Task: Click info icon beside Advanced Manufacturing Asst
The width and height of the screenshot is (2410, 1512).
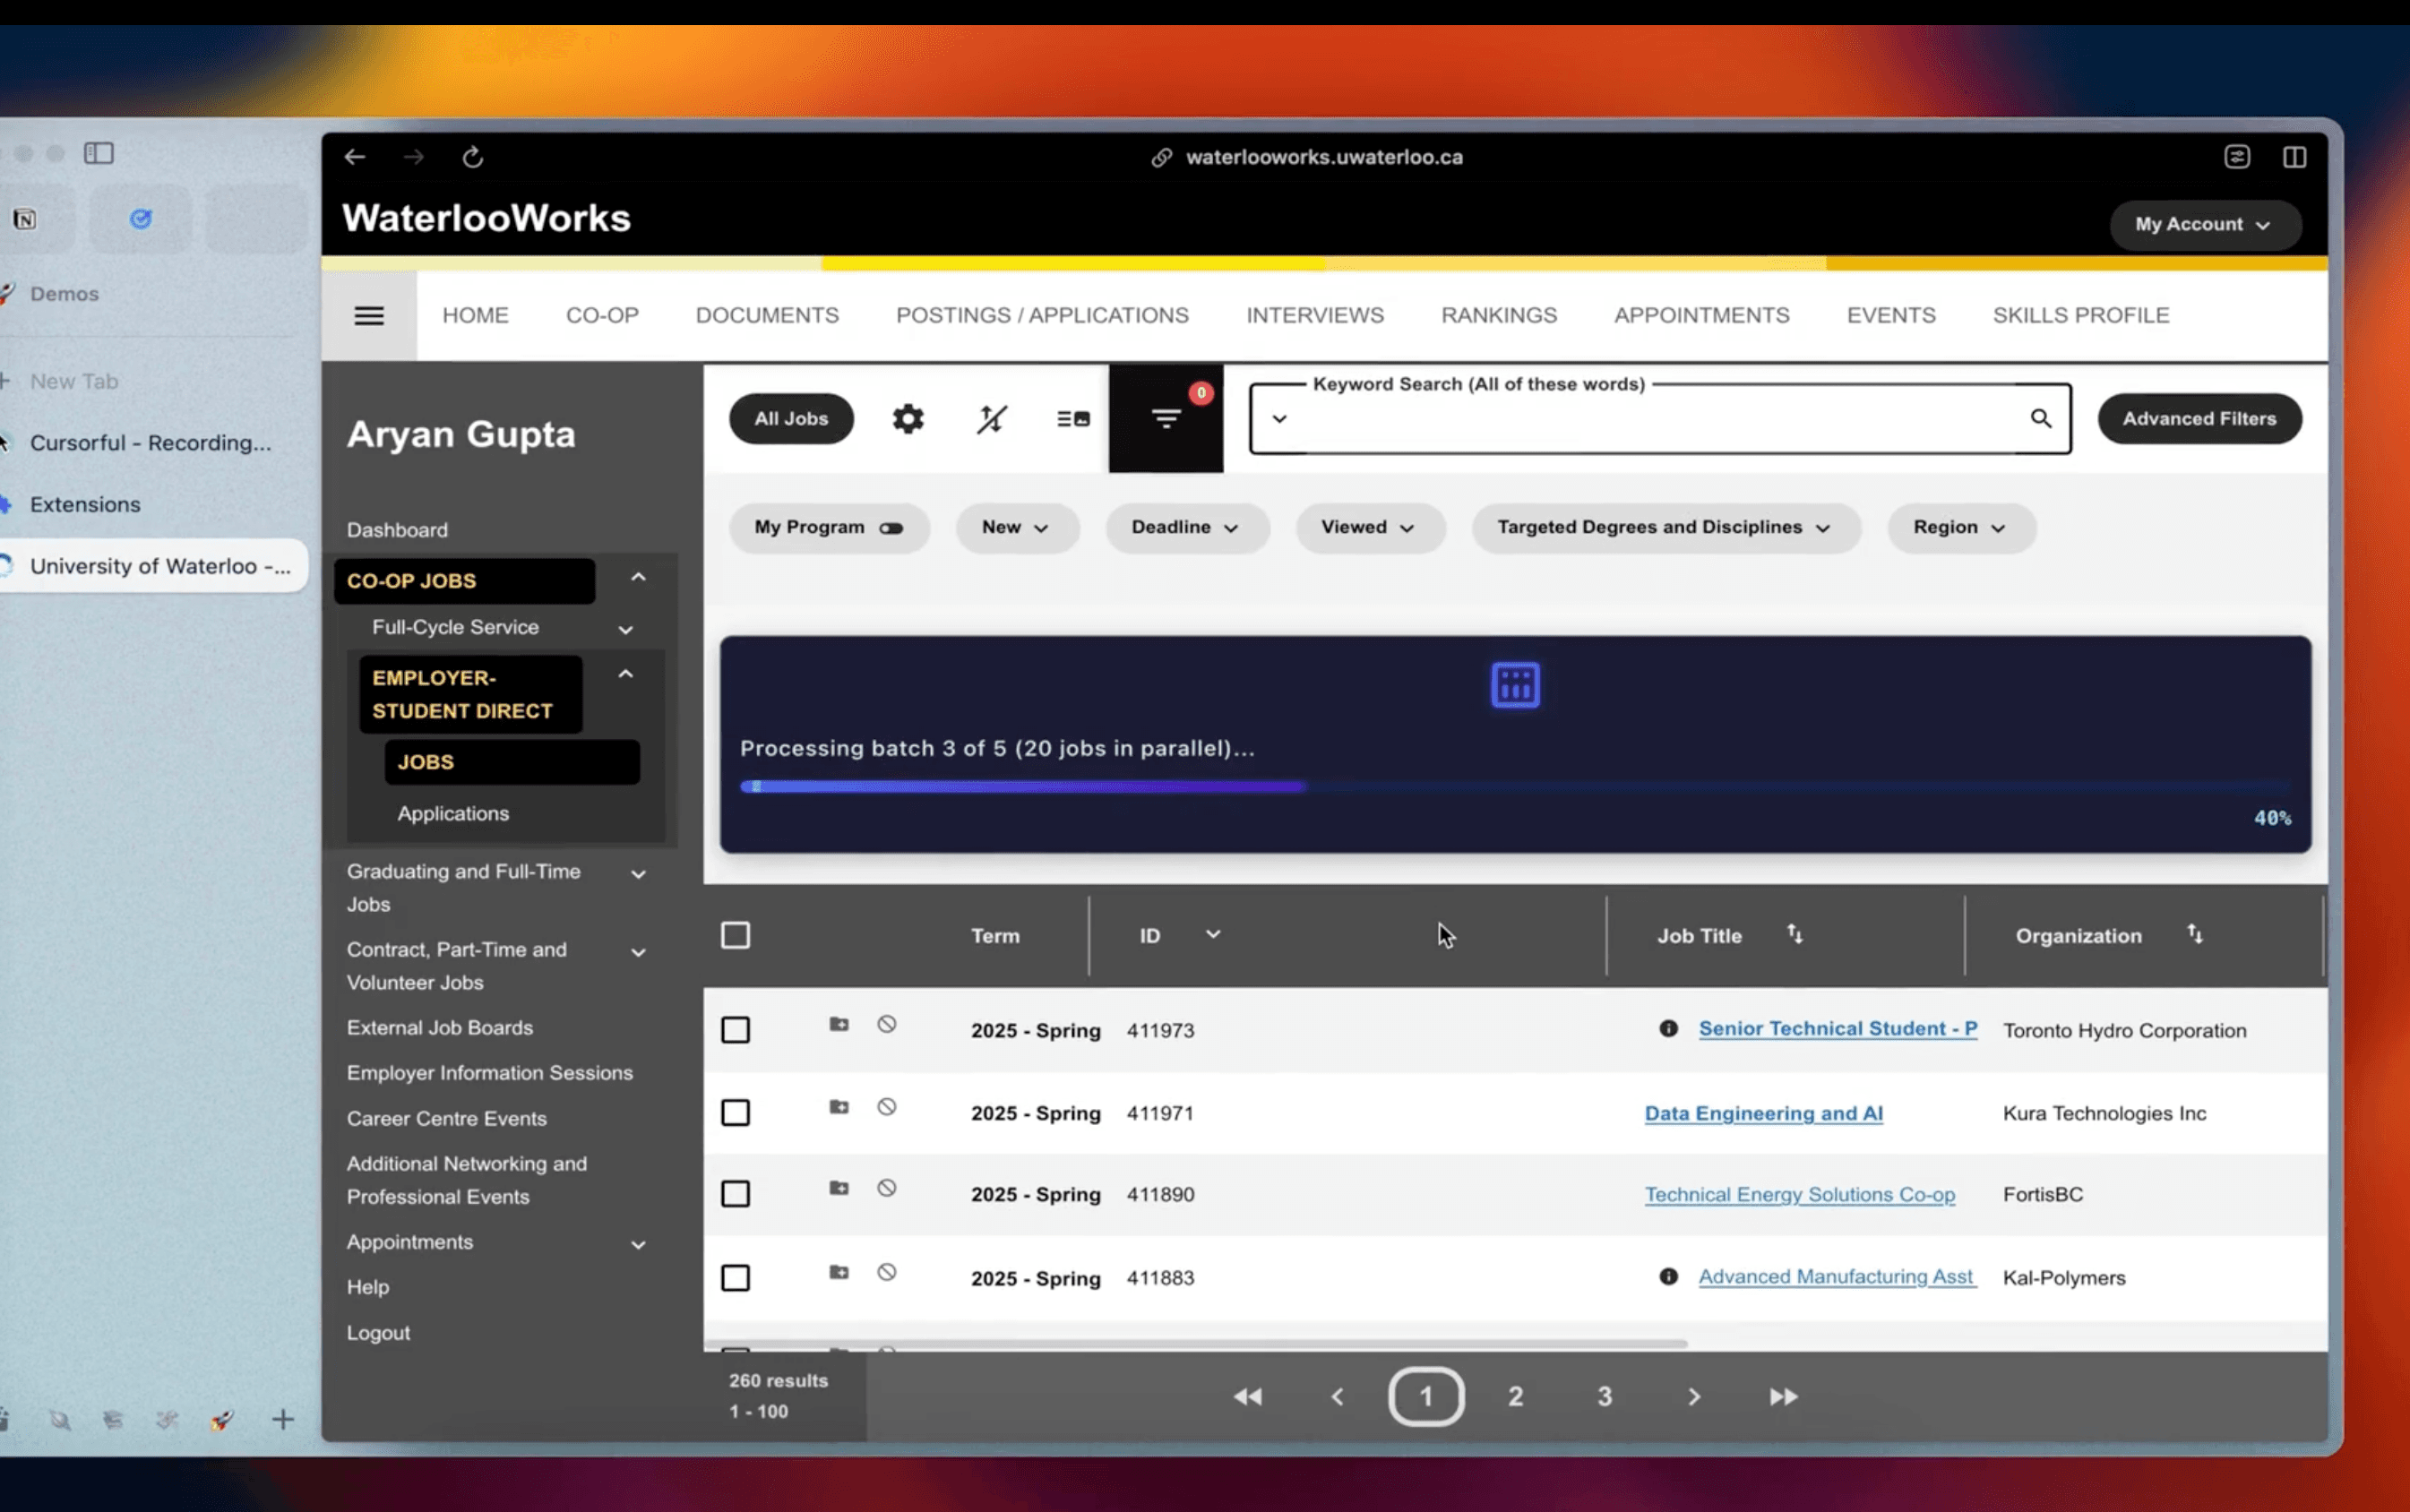Action: (x=1668, y=1276)
